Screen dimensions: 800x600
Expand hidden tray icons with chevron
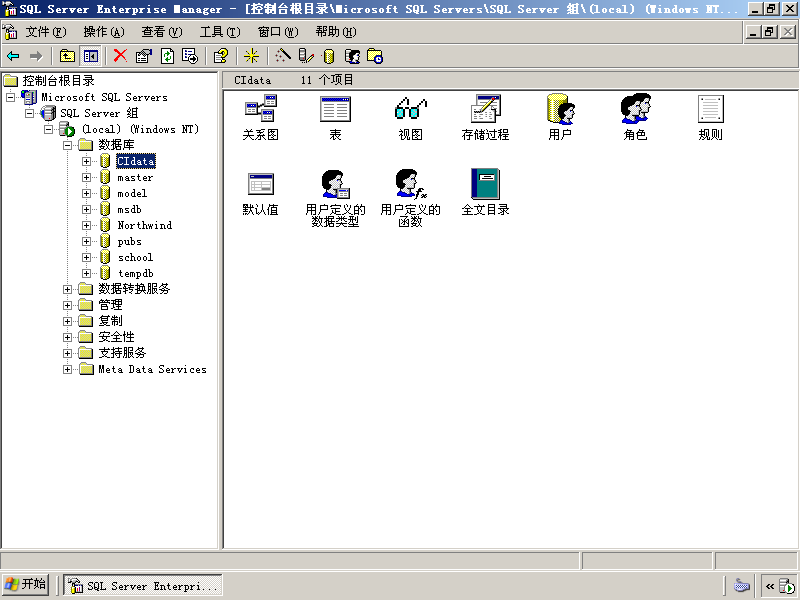click(769, 586)
